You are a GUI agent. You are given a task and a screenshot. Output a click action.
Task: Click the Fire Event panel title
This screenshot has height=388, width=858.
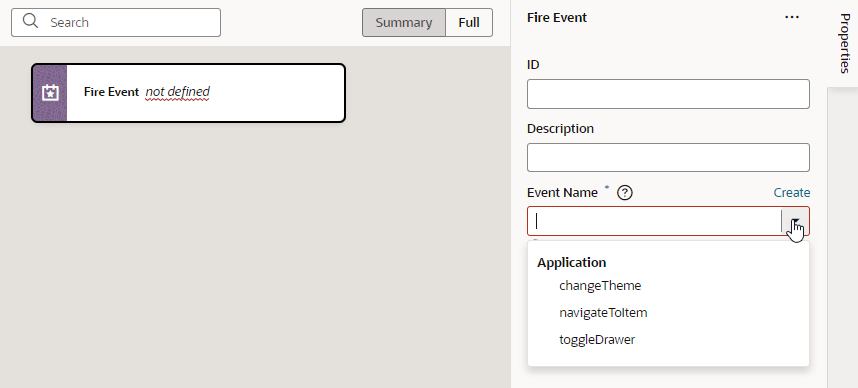click(x=556, y=18)
